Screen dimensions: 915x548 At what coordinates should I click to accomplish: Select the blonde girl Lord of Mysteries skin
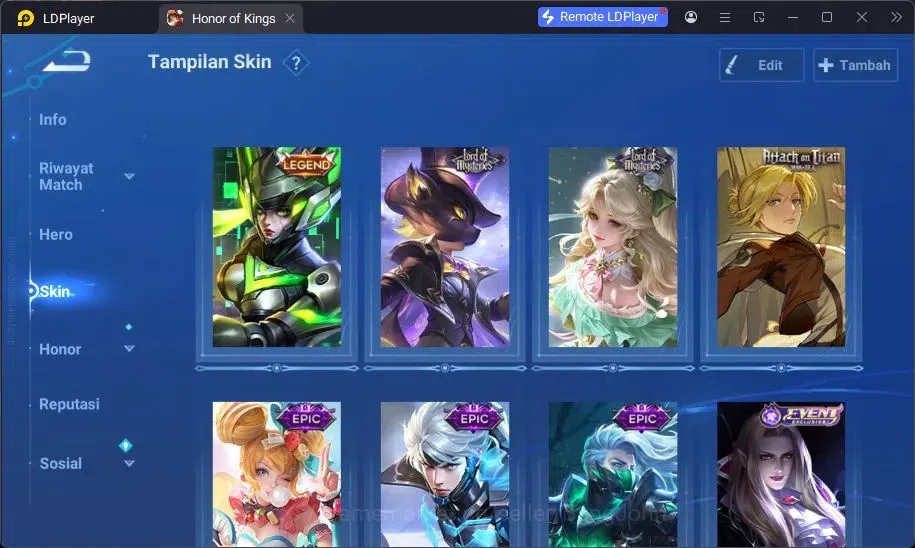pos(613,247)
